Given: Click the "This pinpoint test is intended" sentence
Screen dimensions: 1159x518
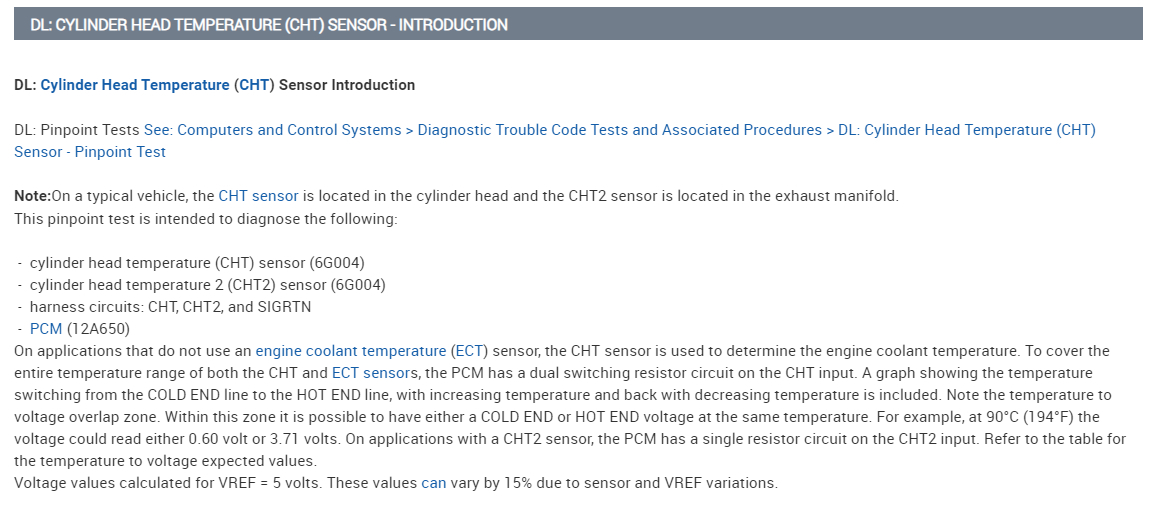Looking at the screenshot, I should (205, 218).
